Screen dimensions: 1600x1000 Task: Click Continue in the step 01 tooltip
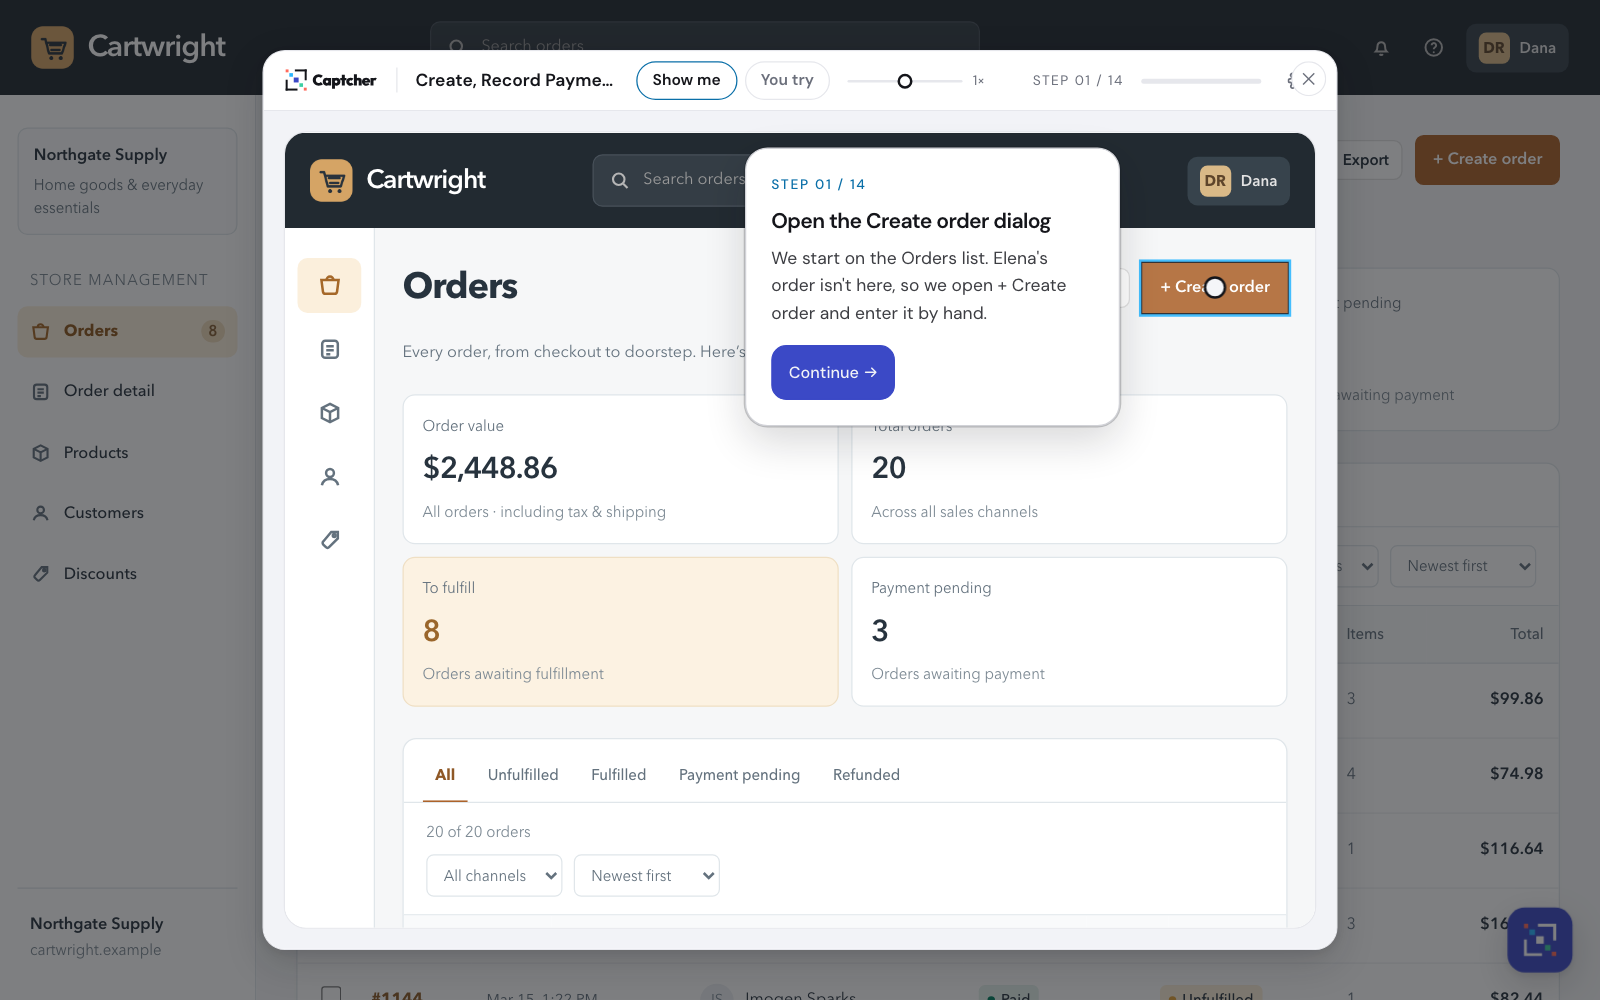click(x=833, y=372)
